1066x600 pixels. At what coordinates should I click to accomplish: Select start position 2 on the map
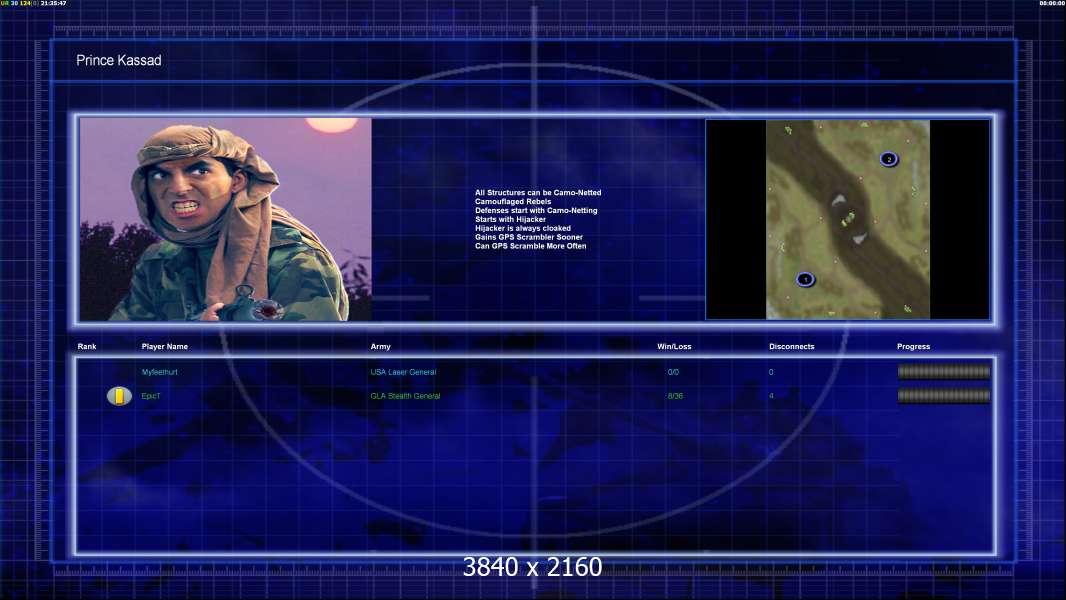889,159
